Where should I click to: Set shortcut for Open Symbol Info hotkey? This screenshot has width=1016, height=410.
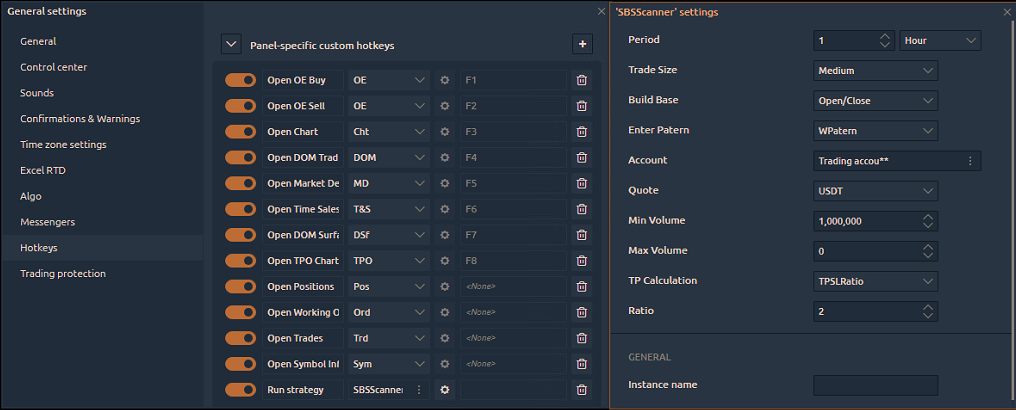(512, 364)
